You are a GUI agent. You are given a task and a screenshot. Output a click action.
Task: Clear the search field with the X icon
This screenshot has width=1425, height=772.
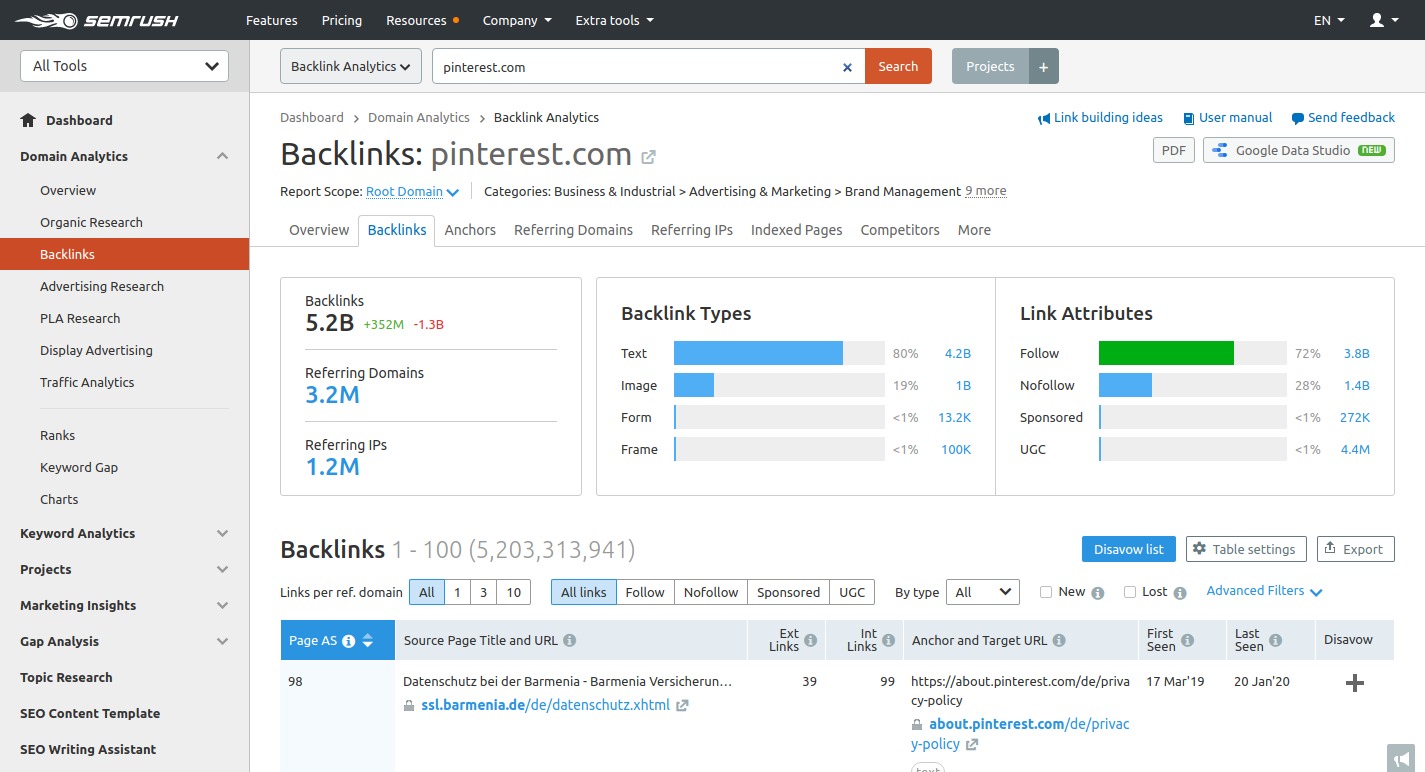click(847, 67)
